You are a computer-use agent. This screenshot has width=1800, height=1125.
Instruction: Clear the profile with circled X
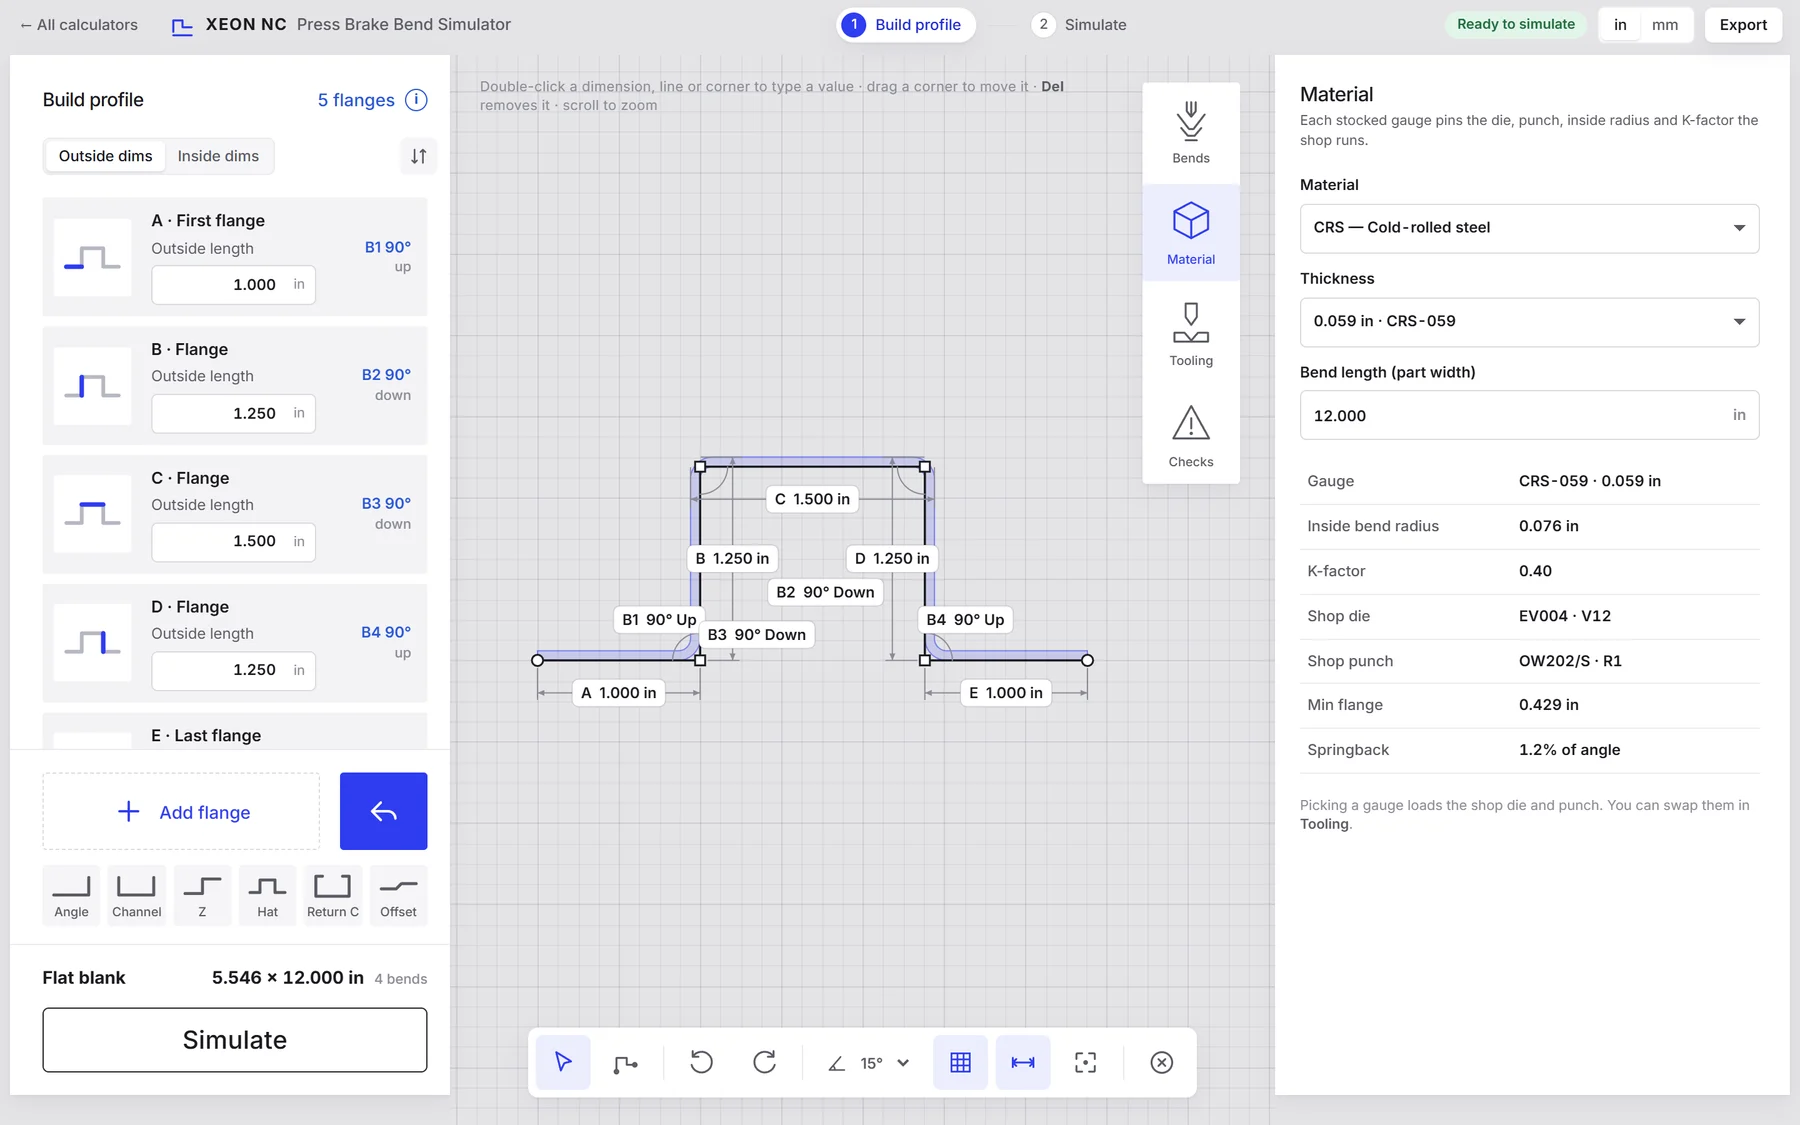coord(1161,1062)
